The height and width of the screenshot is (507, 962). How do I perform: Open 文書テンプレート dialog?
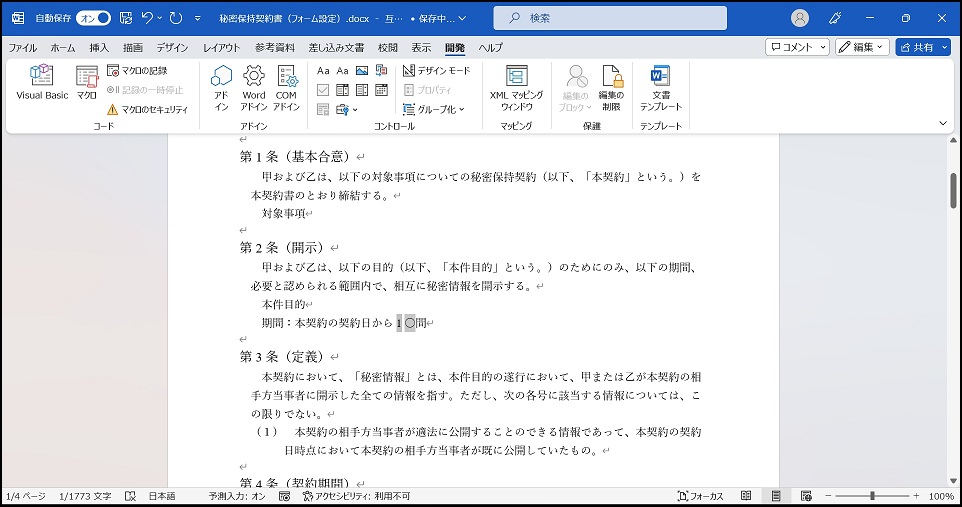tap(660, 87)
